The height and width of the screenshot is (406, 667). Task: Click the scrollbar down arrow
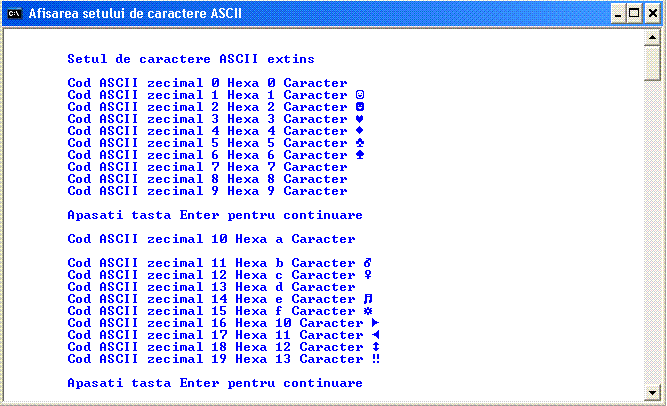coord(653,391)
